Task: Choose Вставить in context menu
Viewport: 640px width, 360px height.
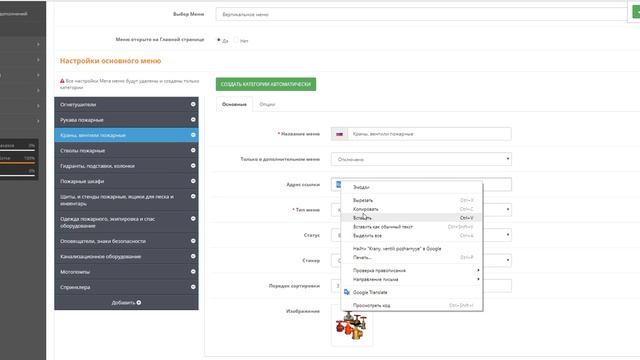Action: click(412, 218)
